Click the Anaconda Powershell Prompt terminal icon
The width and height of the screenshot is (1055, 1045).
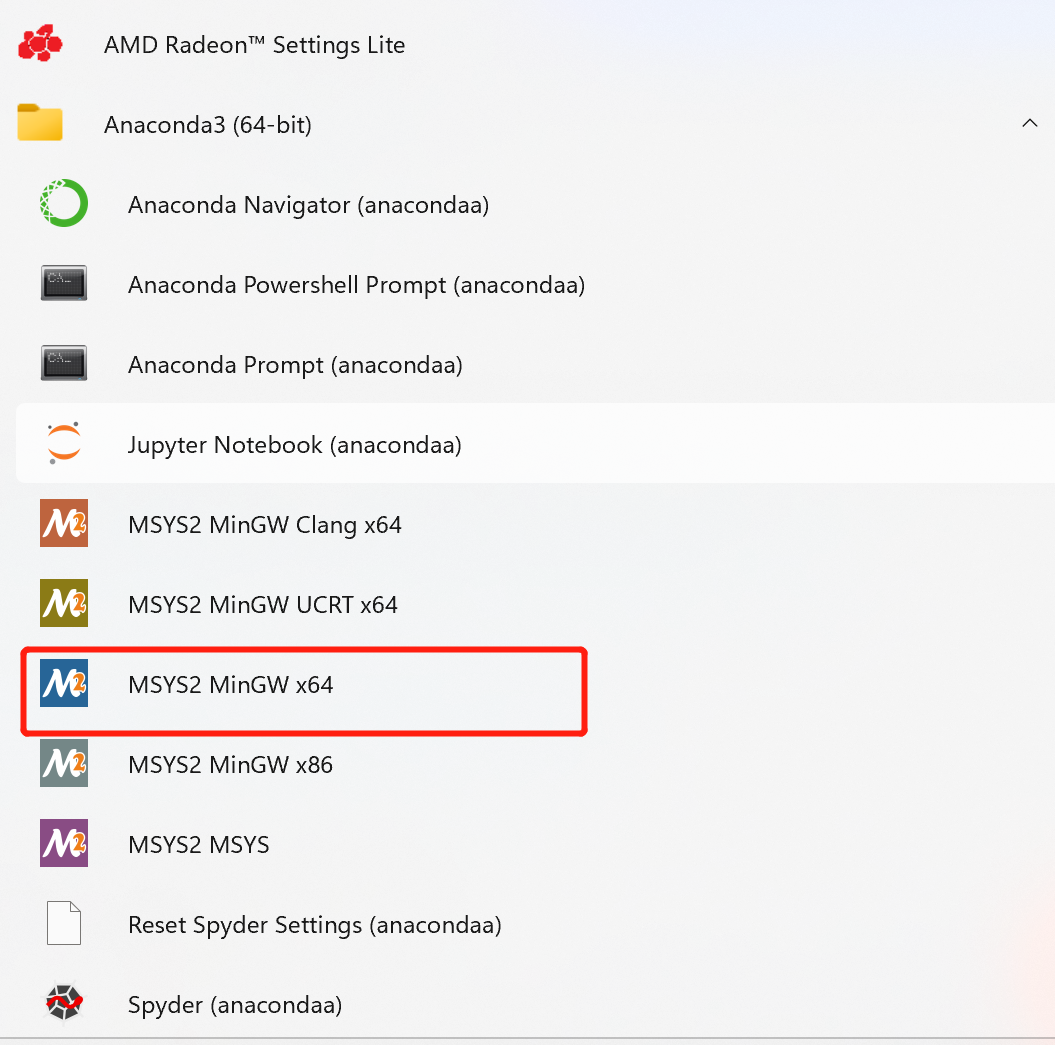(64, 283)
